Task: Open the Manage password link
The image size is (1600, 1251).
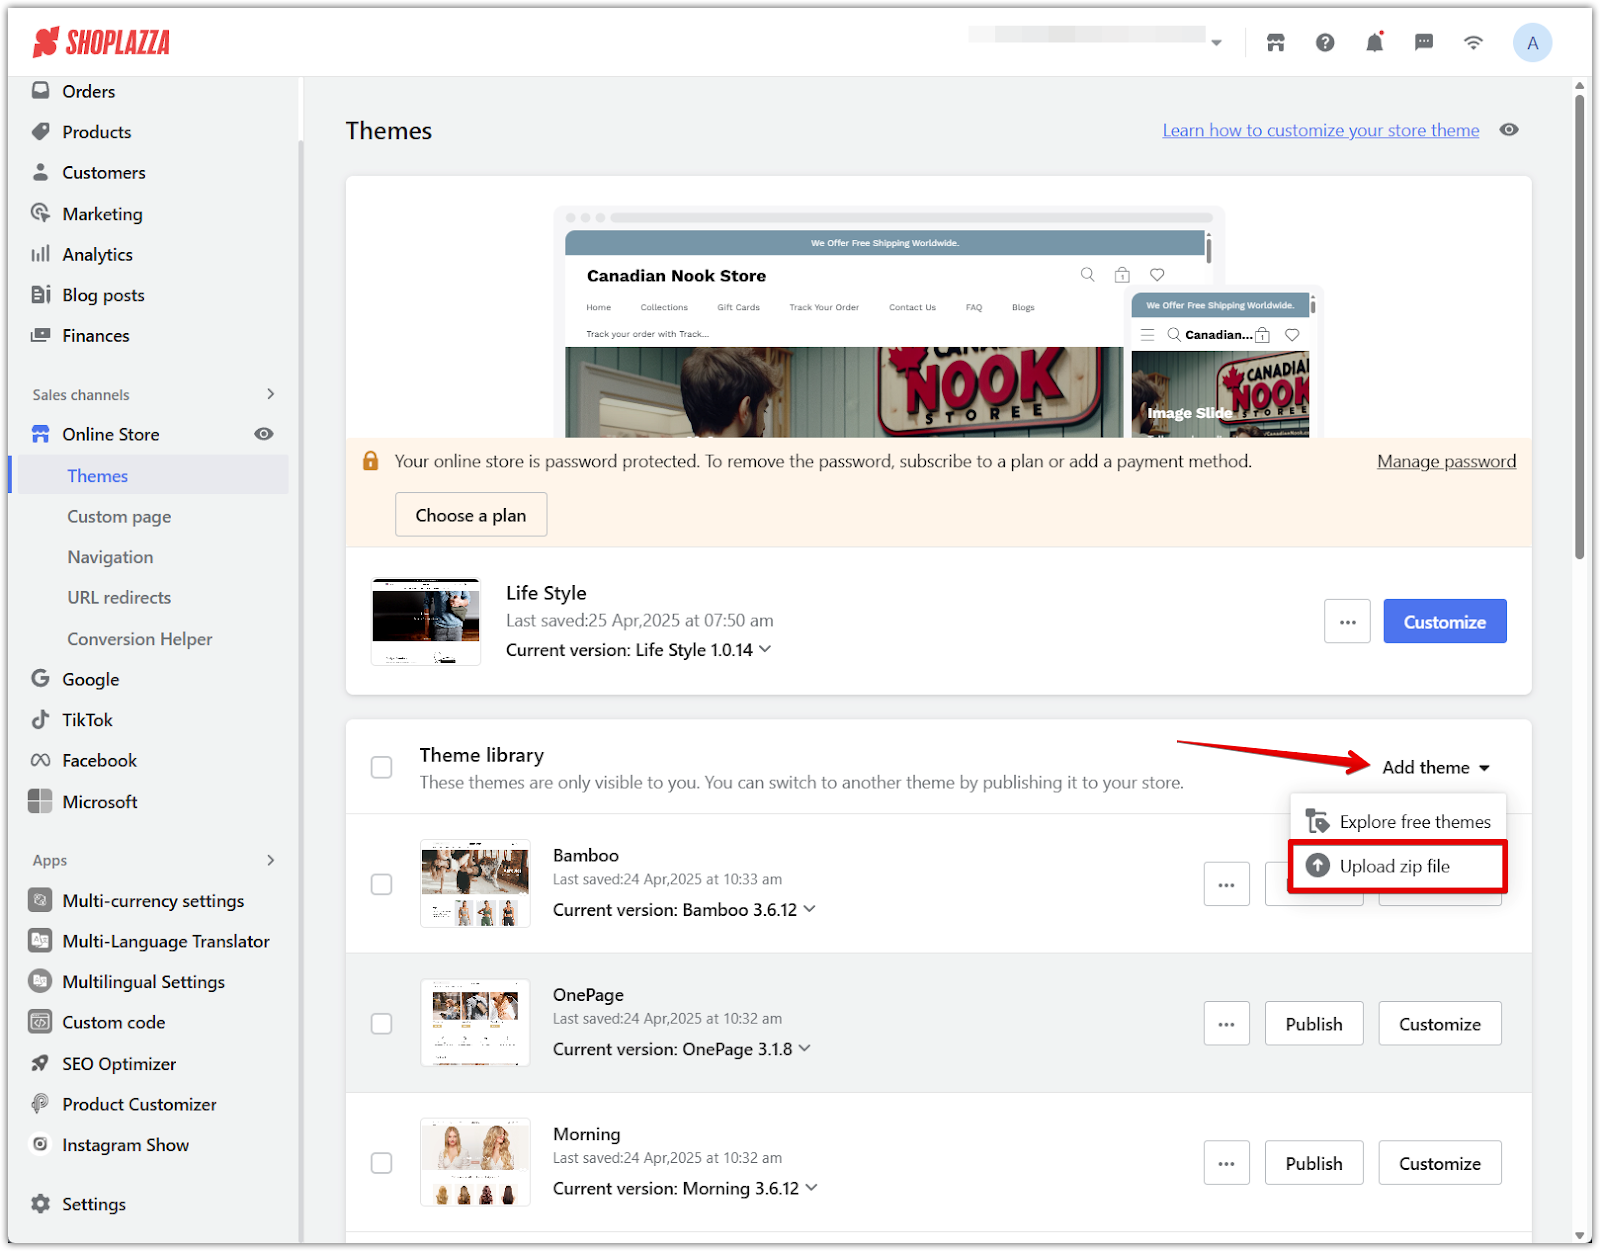Action: (1446, 461)
